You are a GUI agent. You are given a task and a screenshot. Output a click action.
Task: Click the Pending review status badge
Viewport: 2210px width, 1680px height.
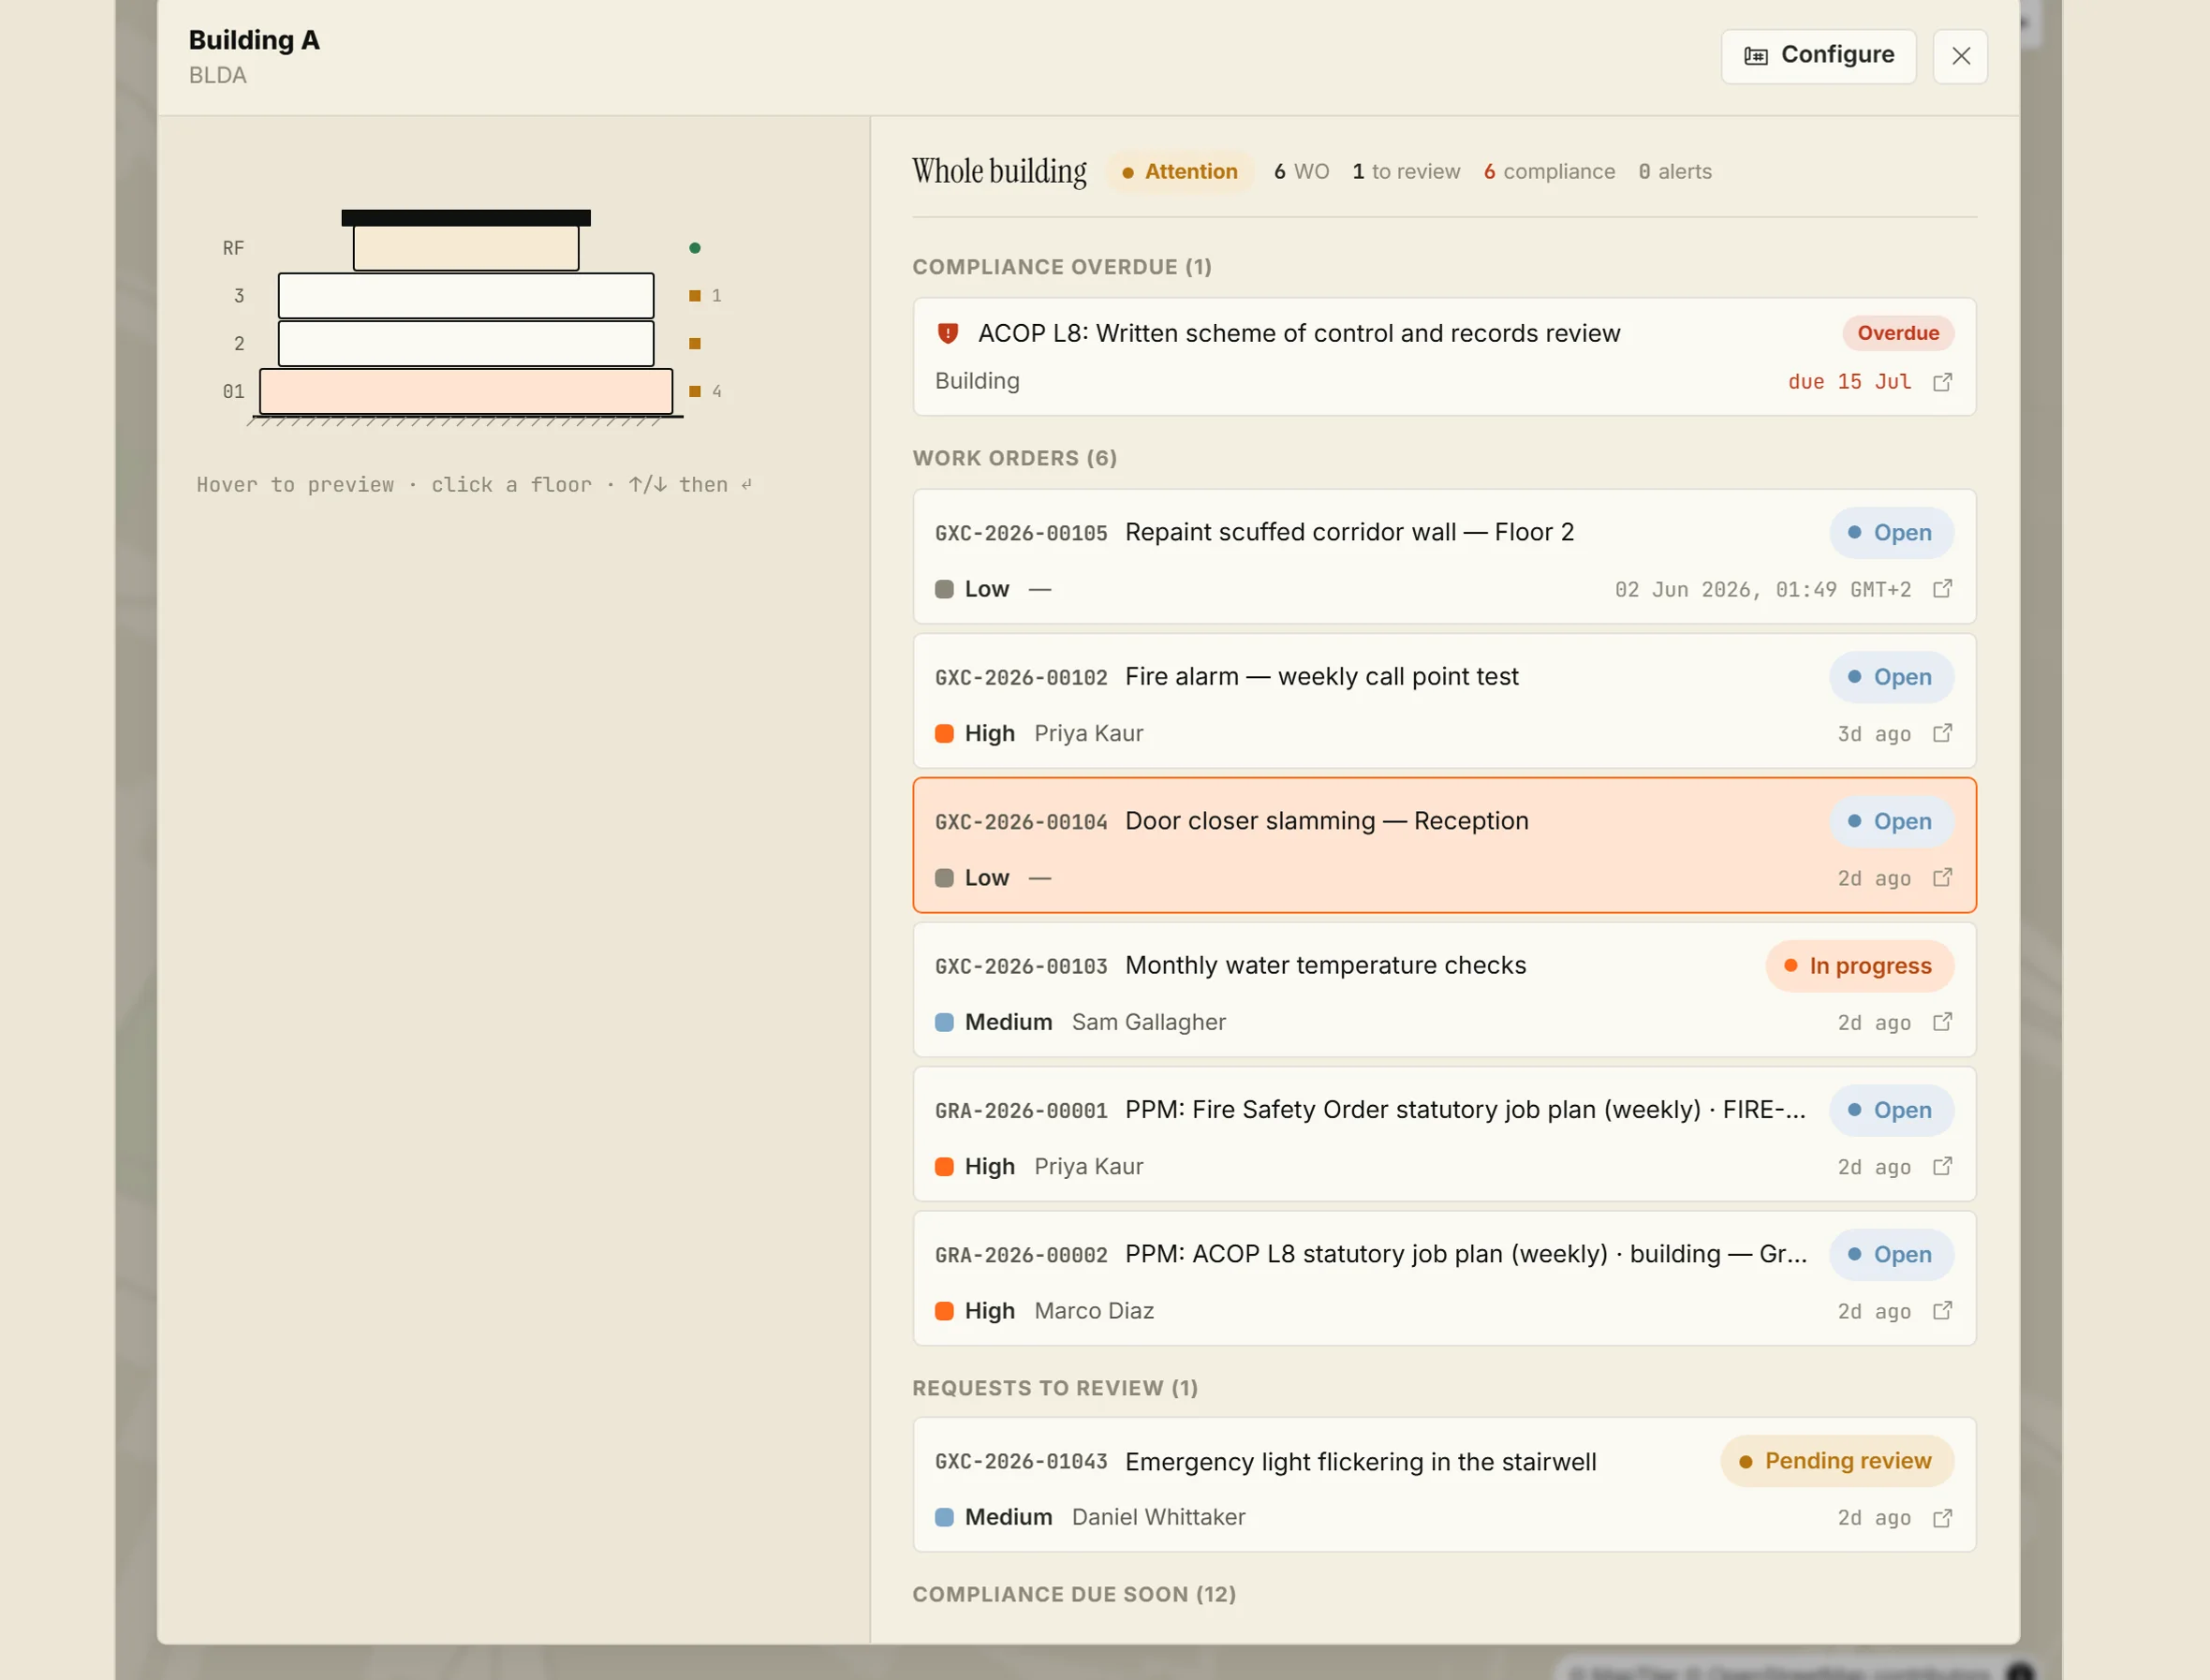1837,1461
